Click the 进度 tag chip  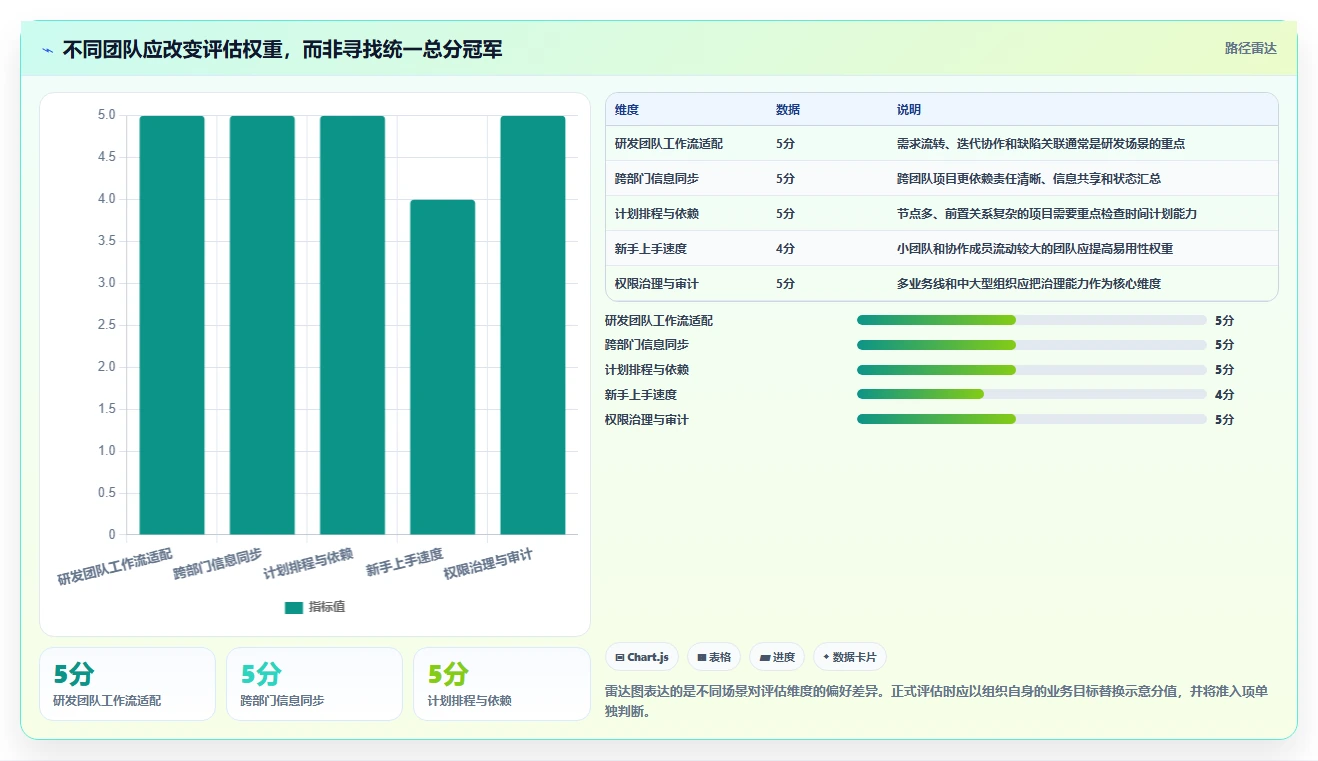[x=777, y=657]
